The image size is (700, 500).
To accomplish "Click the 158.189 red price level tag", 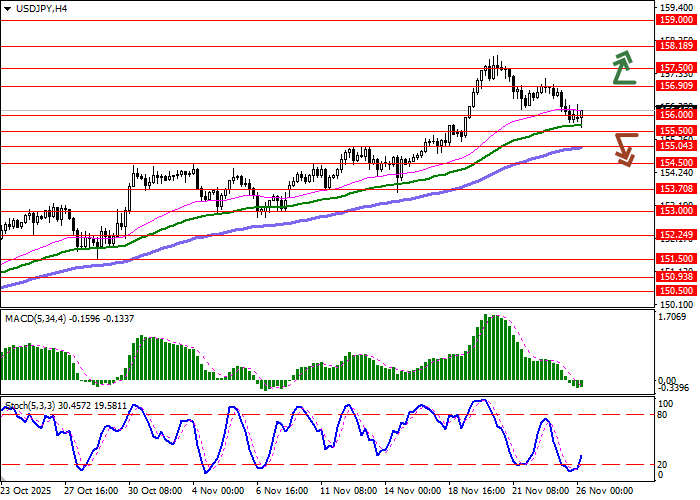I will [676, 45].
